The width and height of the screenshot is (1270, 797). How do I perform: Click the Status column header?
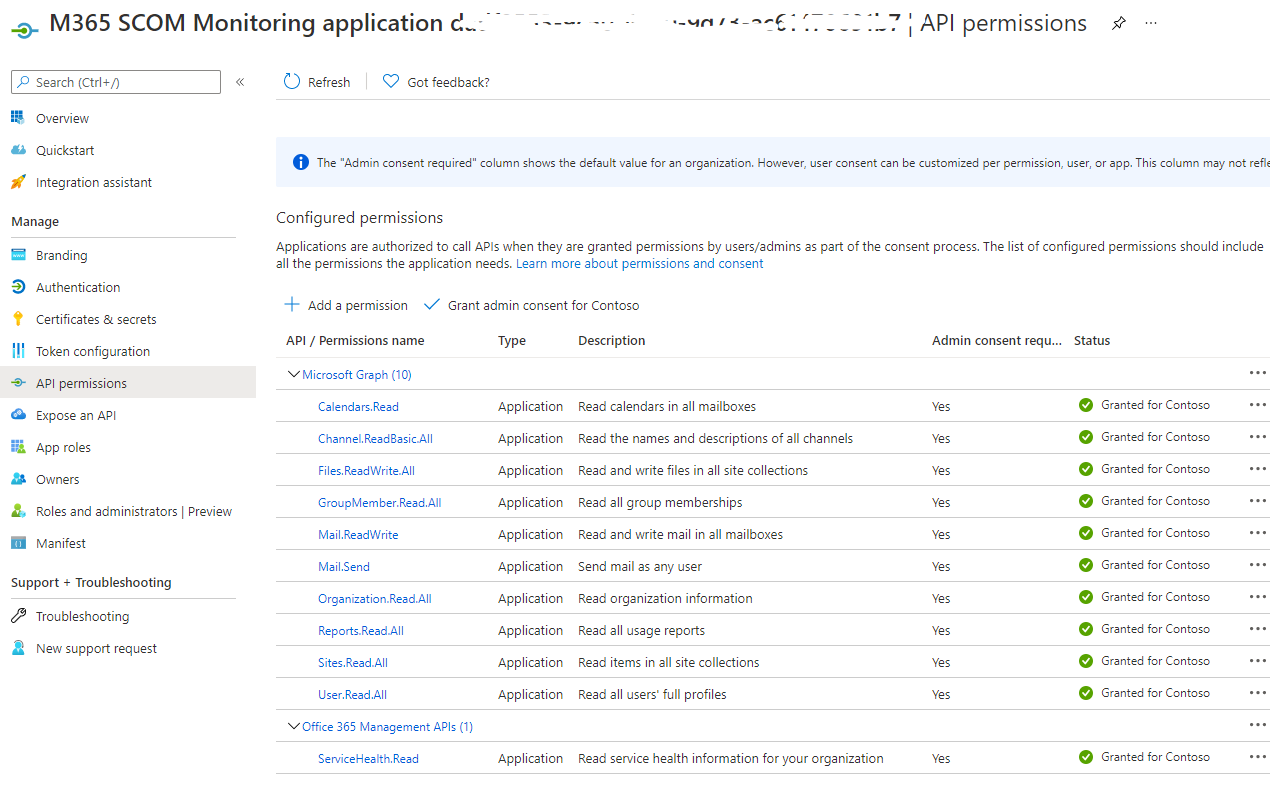(1092, 341)
